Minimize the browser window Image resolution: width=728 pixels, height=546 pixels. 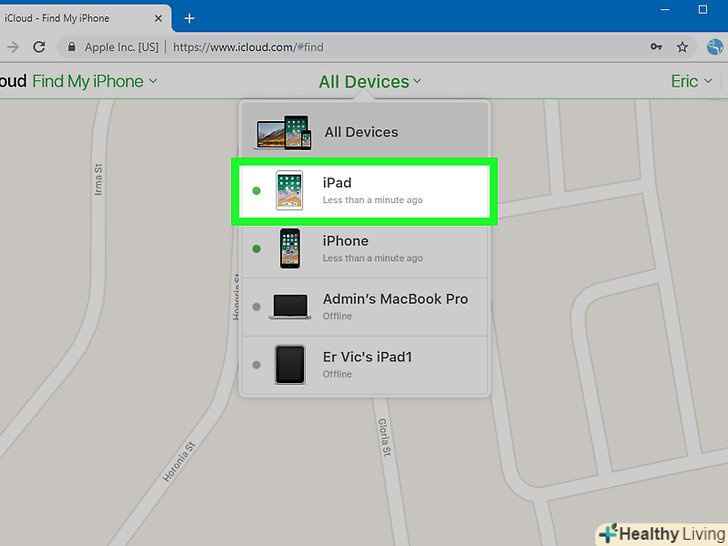(x=665, y=9)
